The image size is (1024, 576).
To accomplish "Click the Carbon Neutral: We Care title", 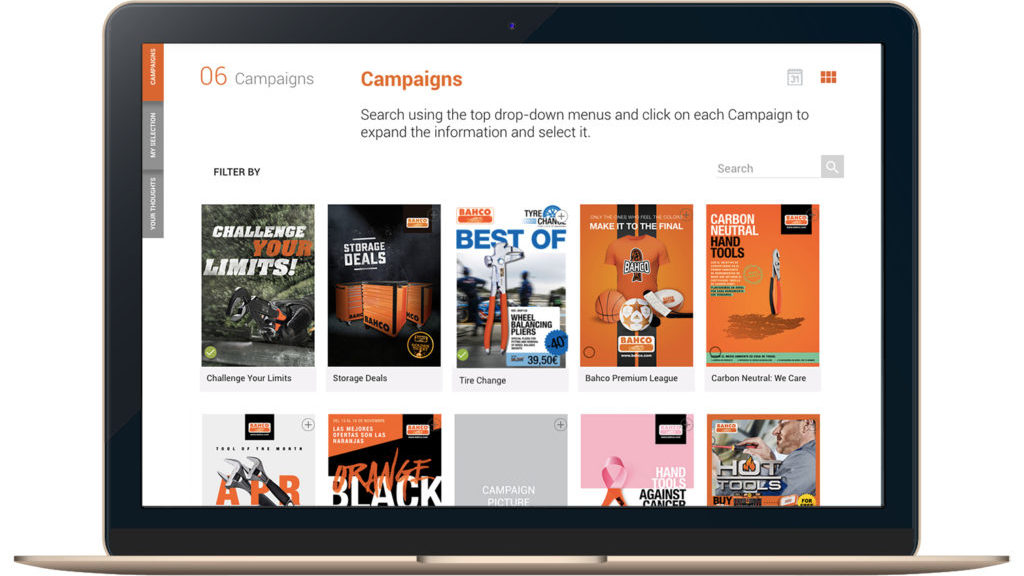I will (758, 379).
